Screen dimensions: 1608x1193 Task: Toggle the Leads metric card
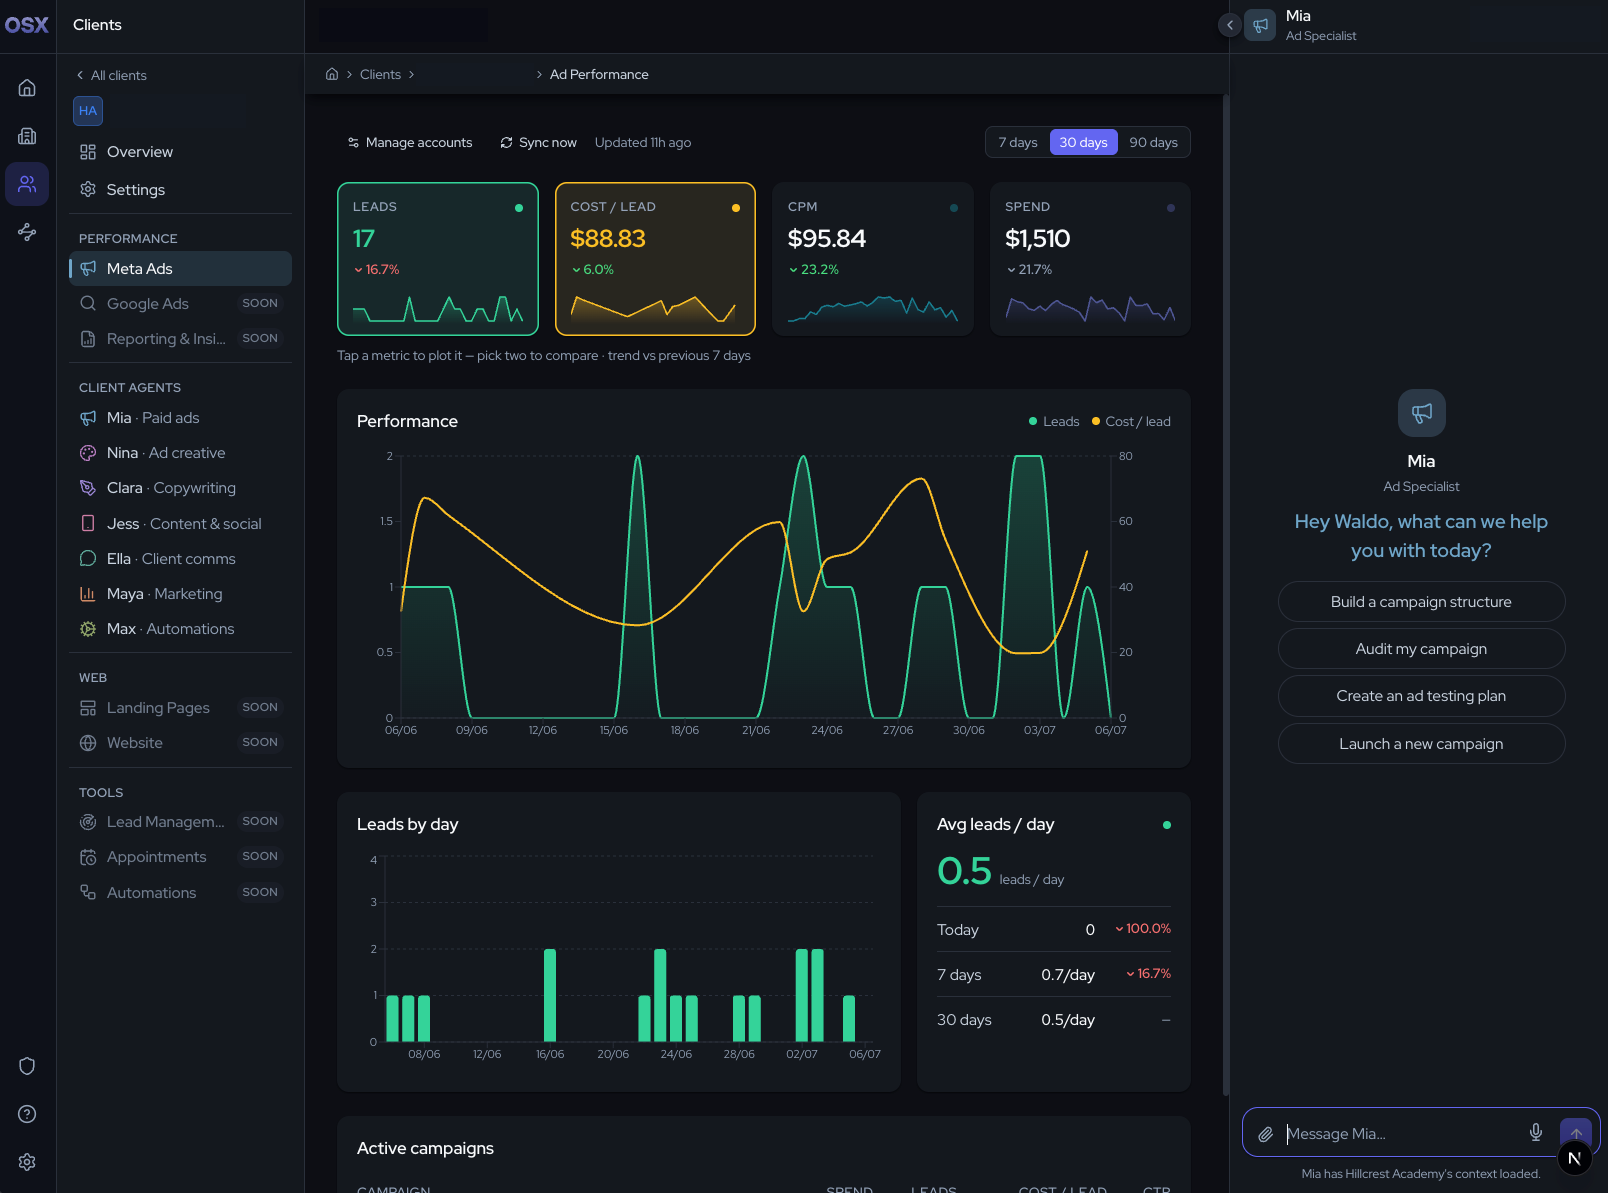pos(438,259)
